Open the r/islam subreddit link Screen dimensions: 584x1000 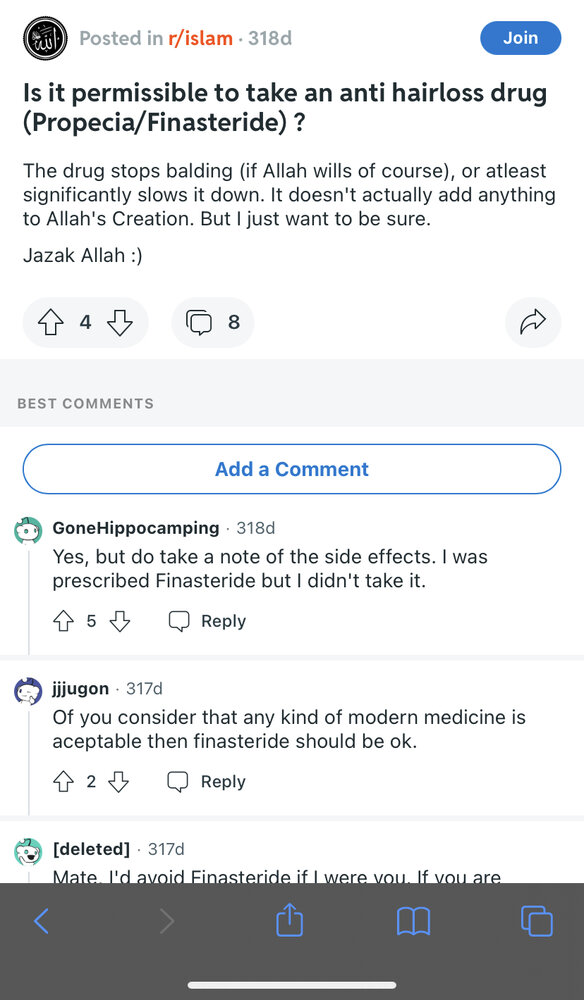click(x=200, y=38)
